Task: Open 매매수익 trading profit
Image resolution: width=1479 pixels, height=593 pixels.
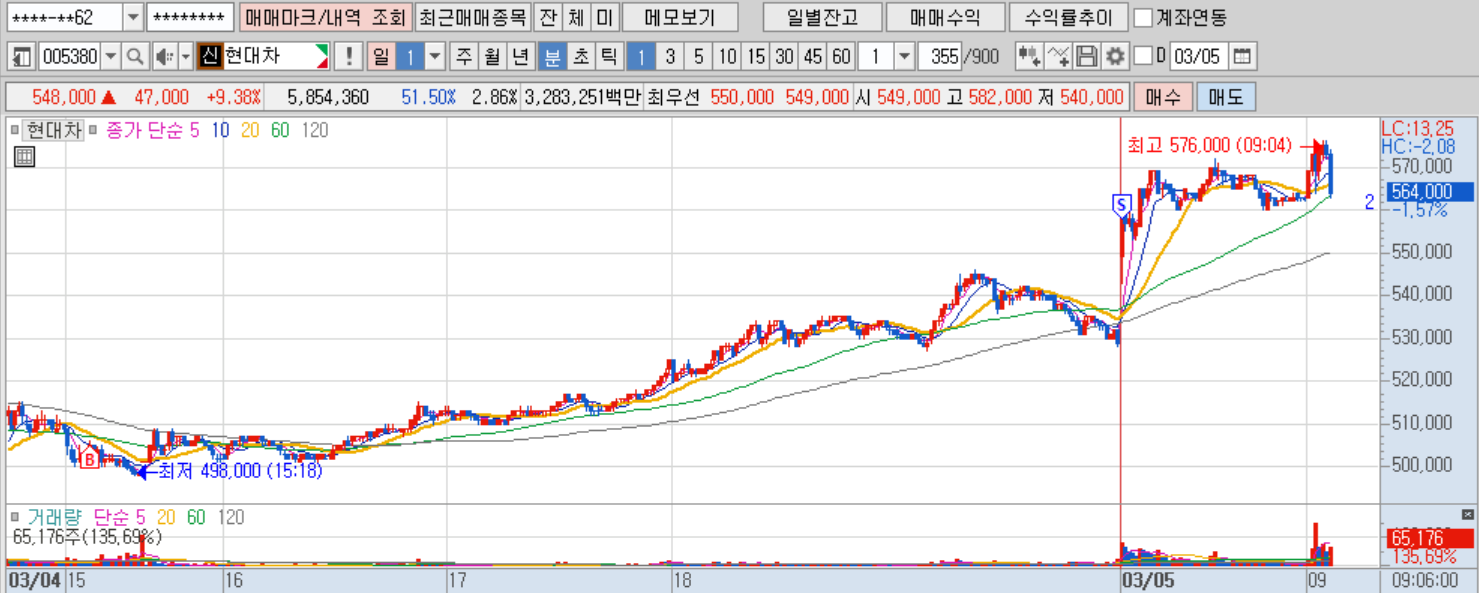Action: (x=946, y=17)
